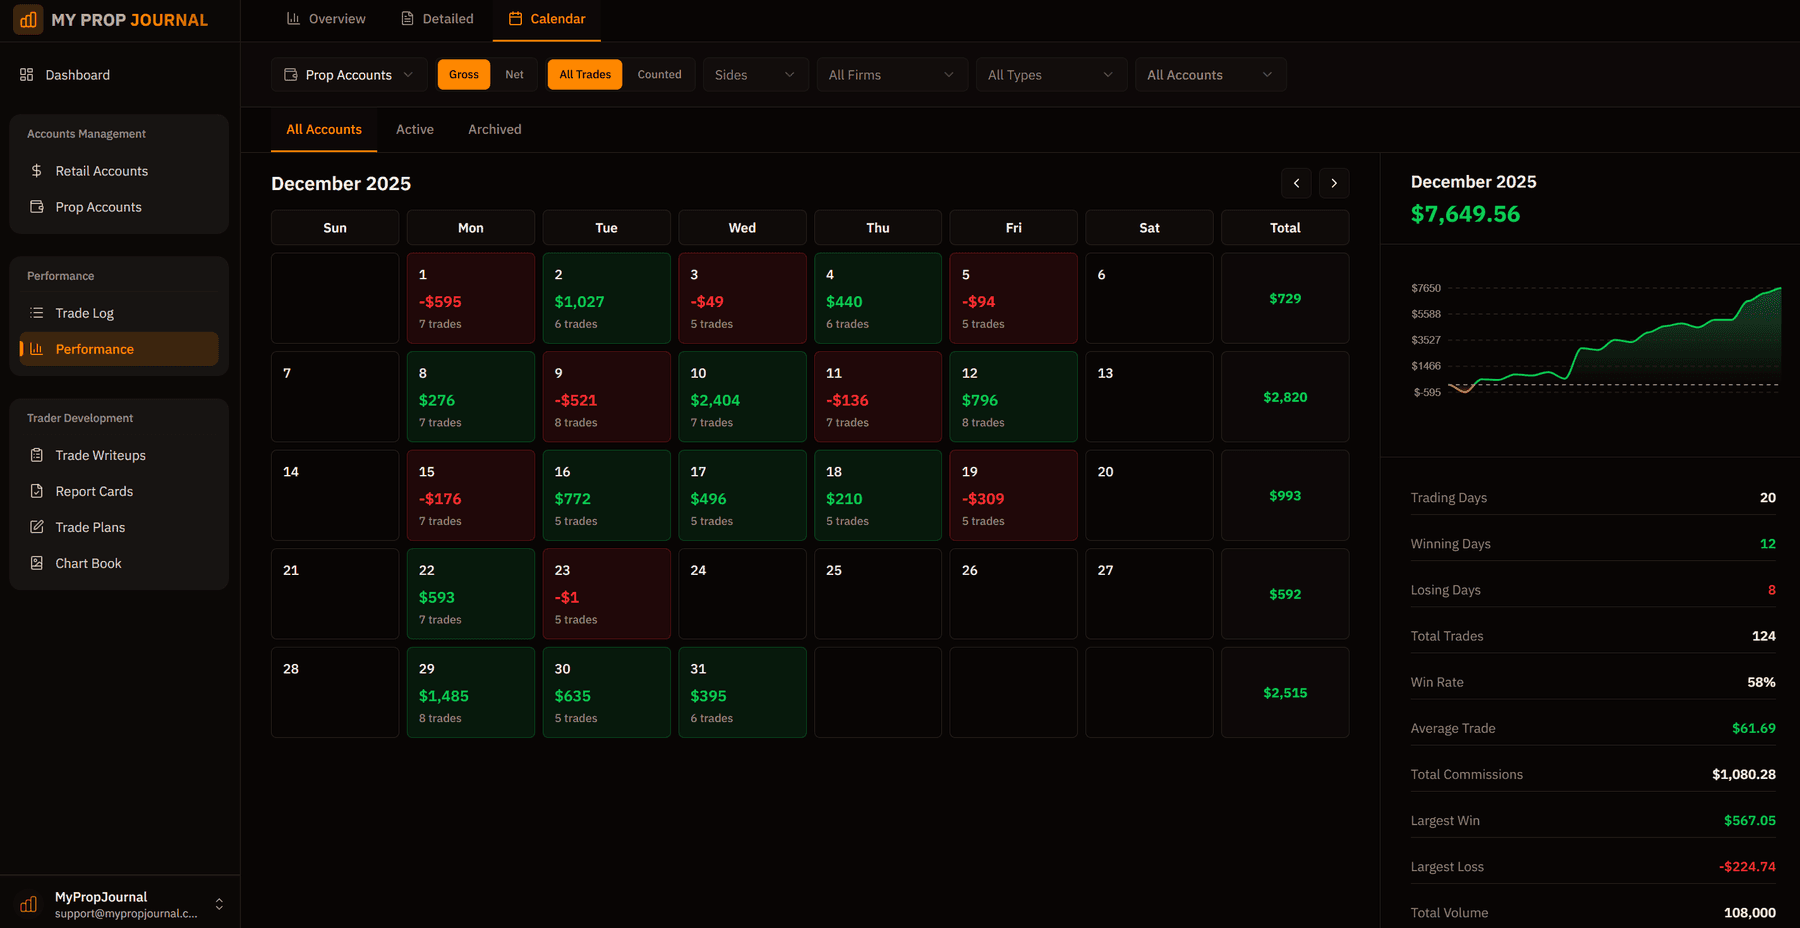Viewport: 1800px width, 928px height.
Task: Select the Chart Book icon
Action: point(39,562)
